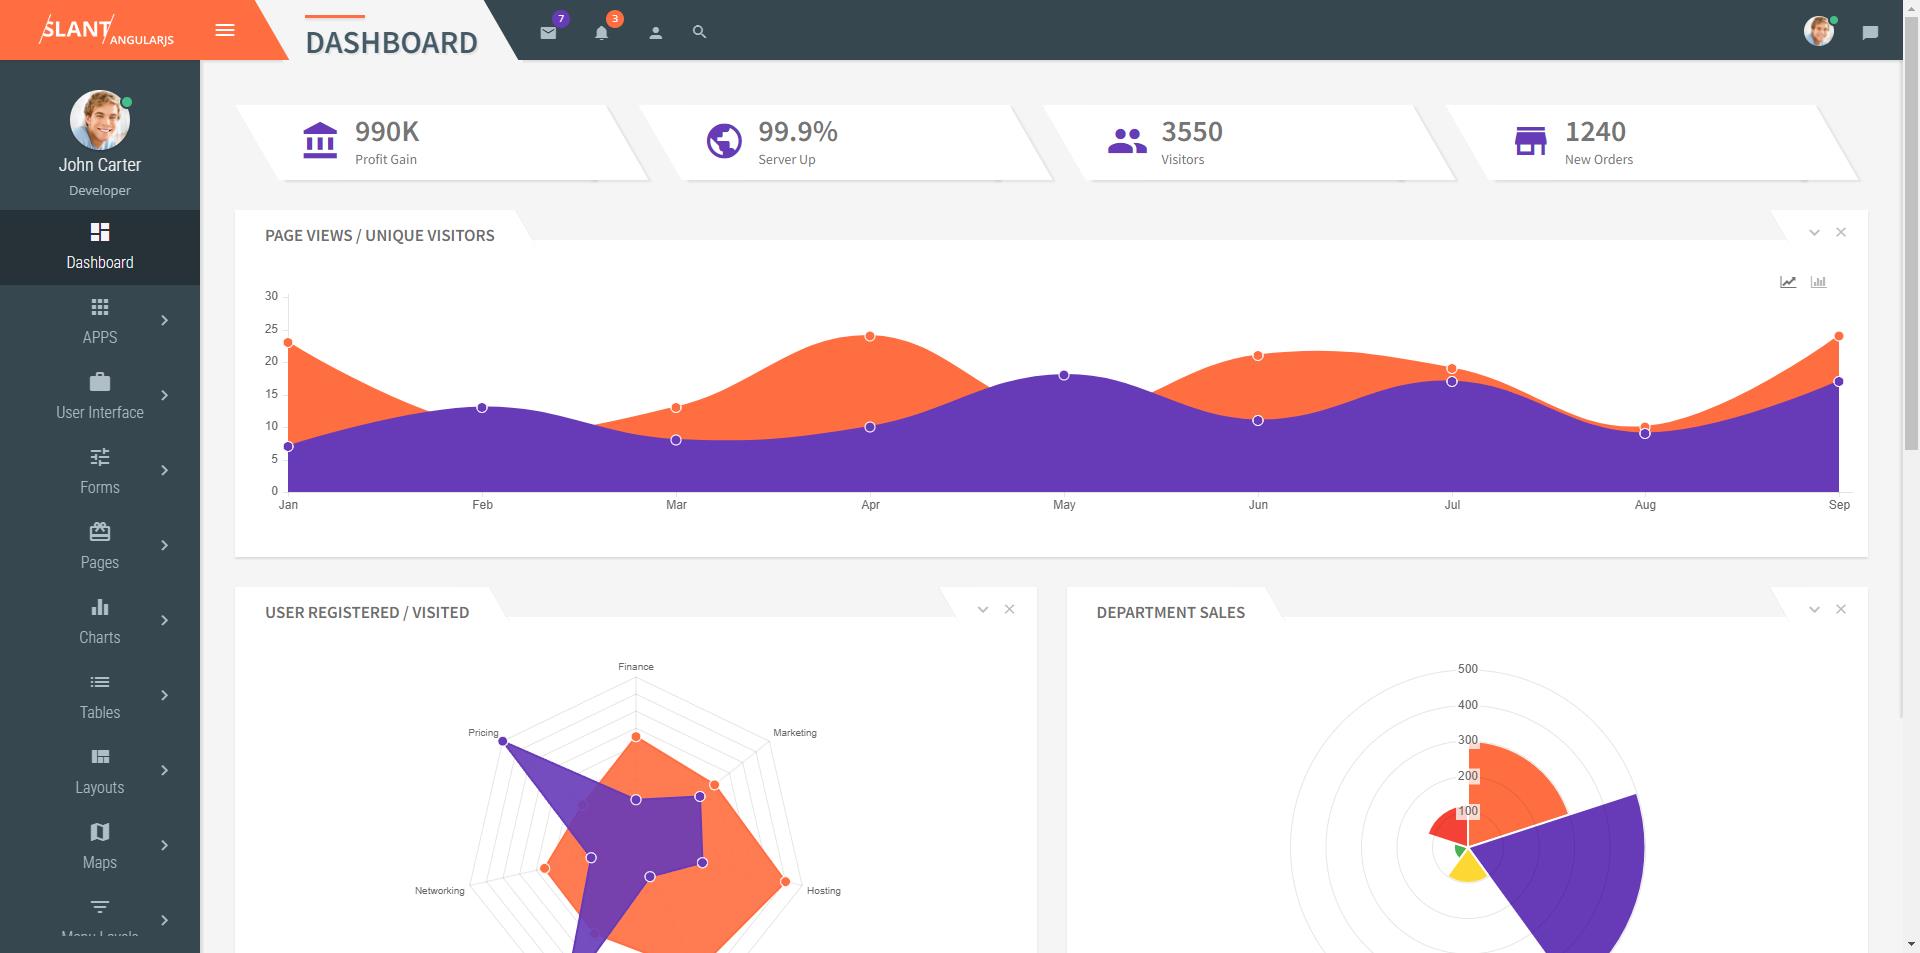This screenshot has height=953, width=1920.
Task: Click John Carter's sidebar profile photo
Action: pos(100,120)
